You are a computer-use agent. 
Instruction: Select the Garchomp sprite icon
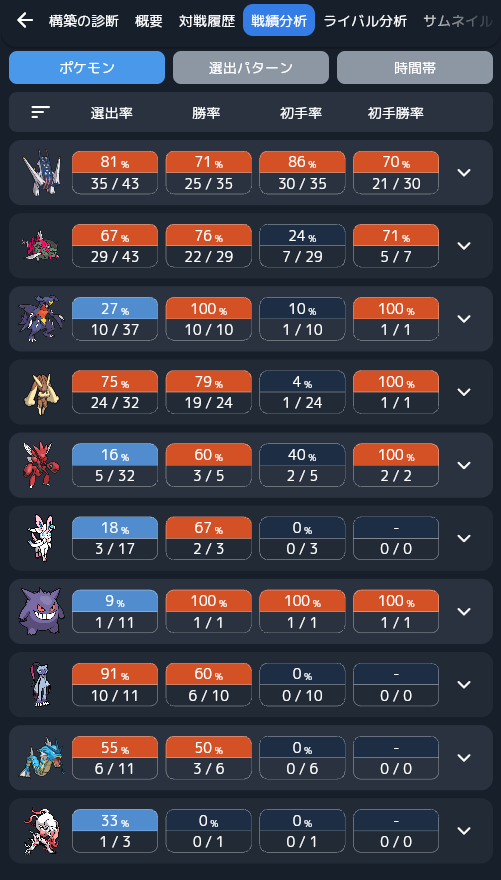42,319
